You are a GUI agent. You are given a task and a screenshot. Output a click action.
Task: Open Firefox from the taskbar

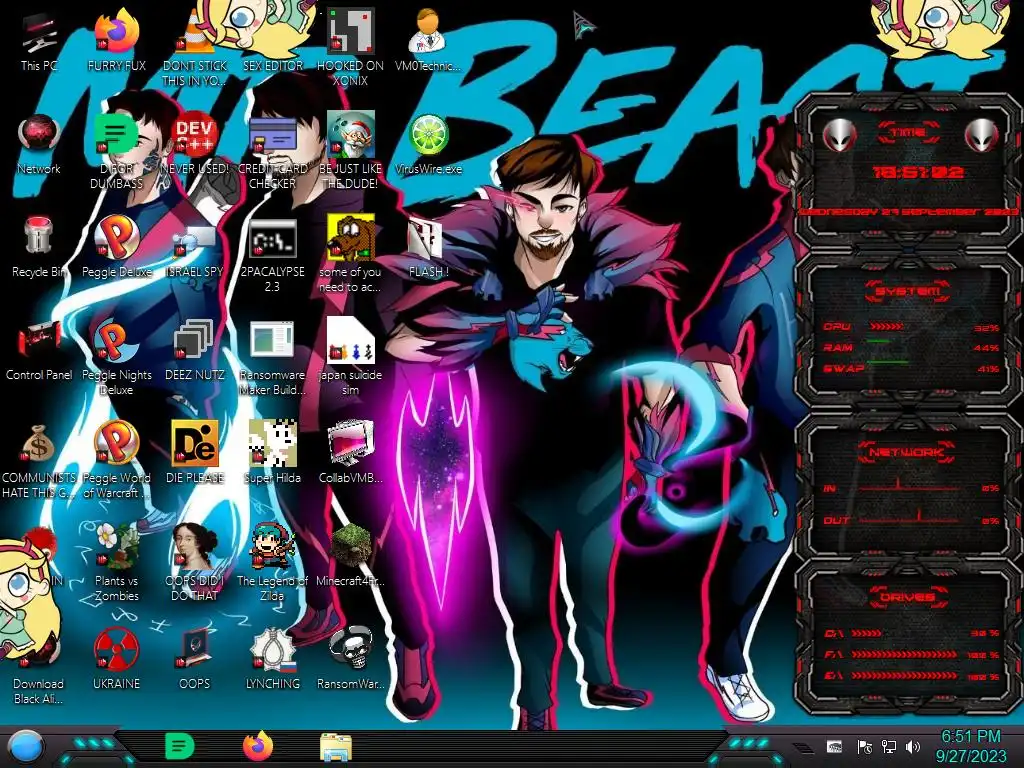258,746
